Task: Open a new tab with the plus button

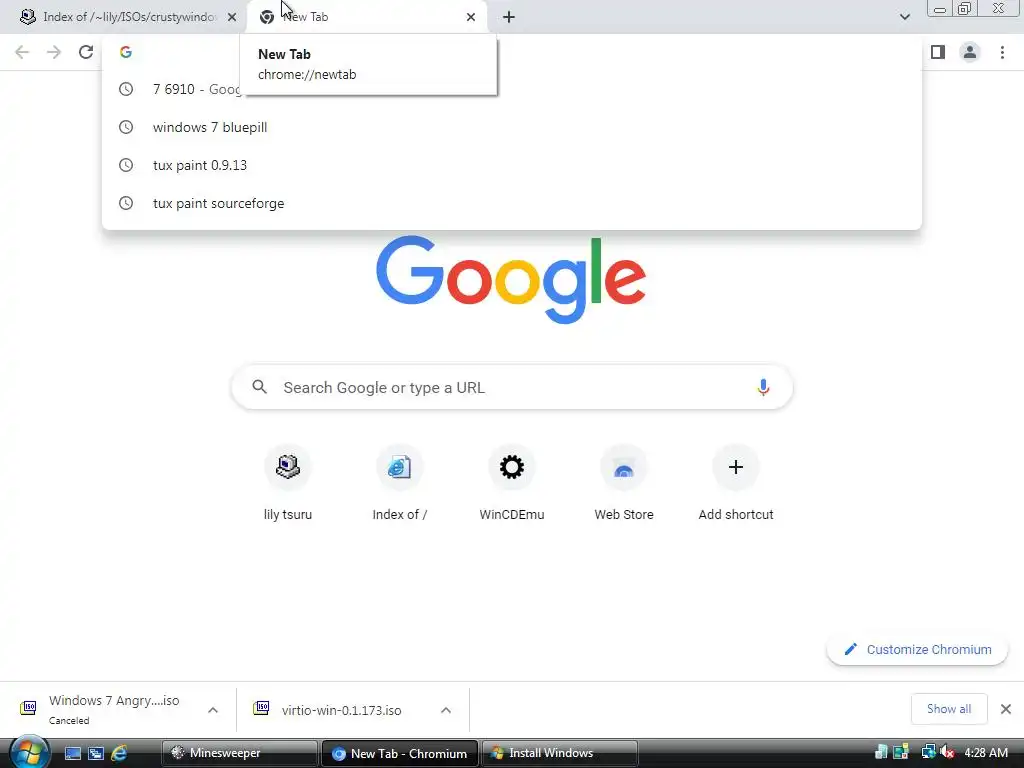Action: tap(509, 17)
